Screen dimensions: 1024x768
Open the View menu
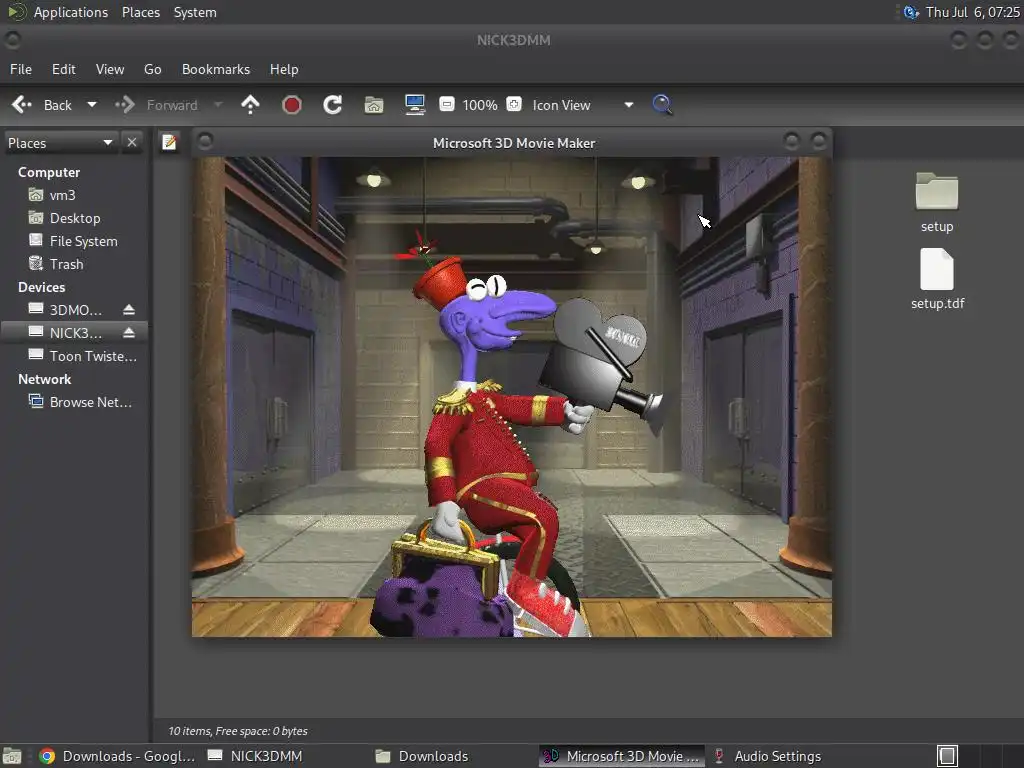(x=110, y=69)
